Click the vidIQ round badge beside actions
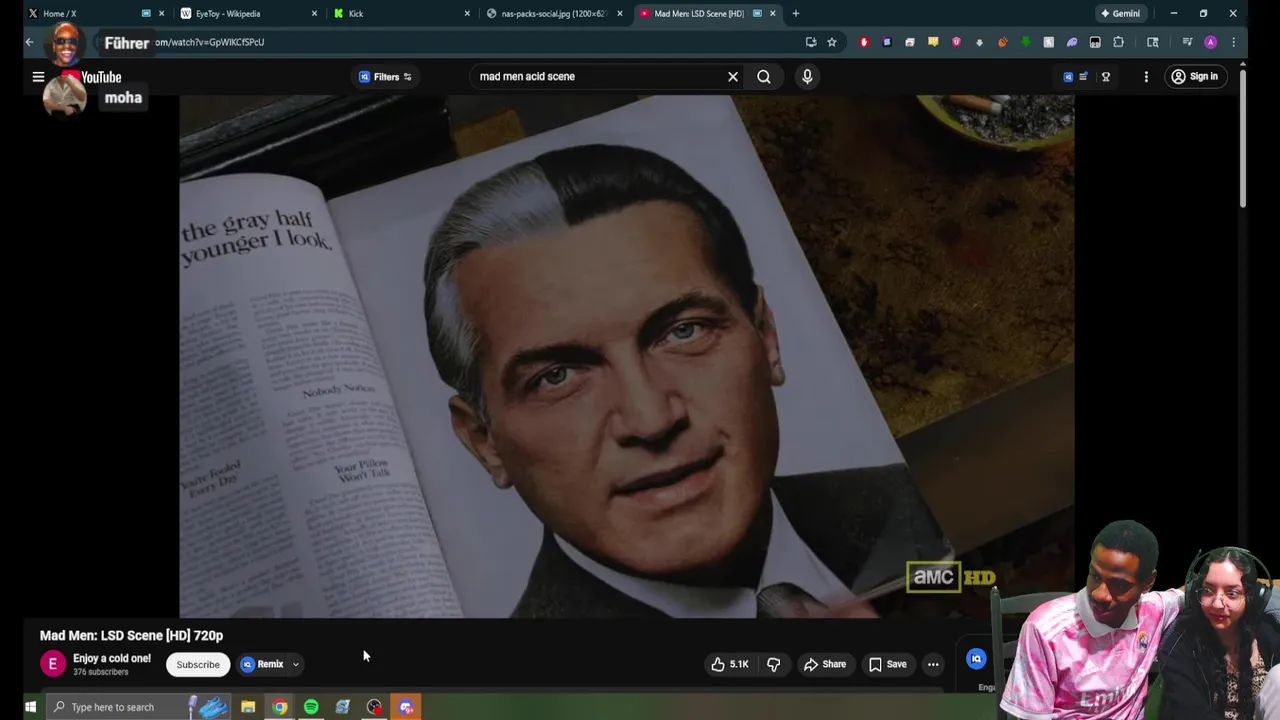The image size is (1280, 720). point(976,659)
